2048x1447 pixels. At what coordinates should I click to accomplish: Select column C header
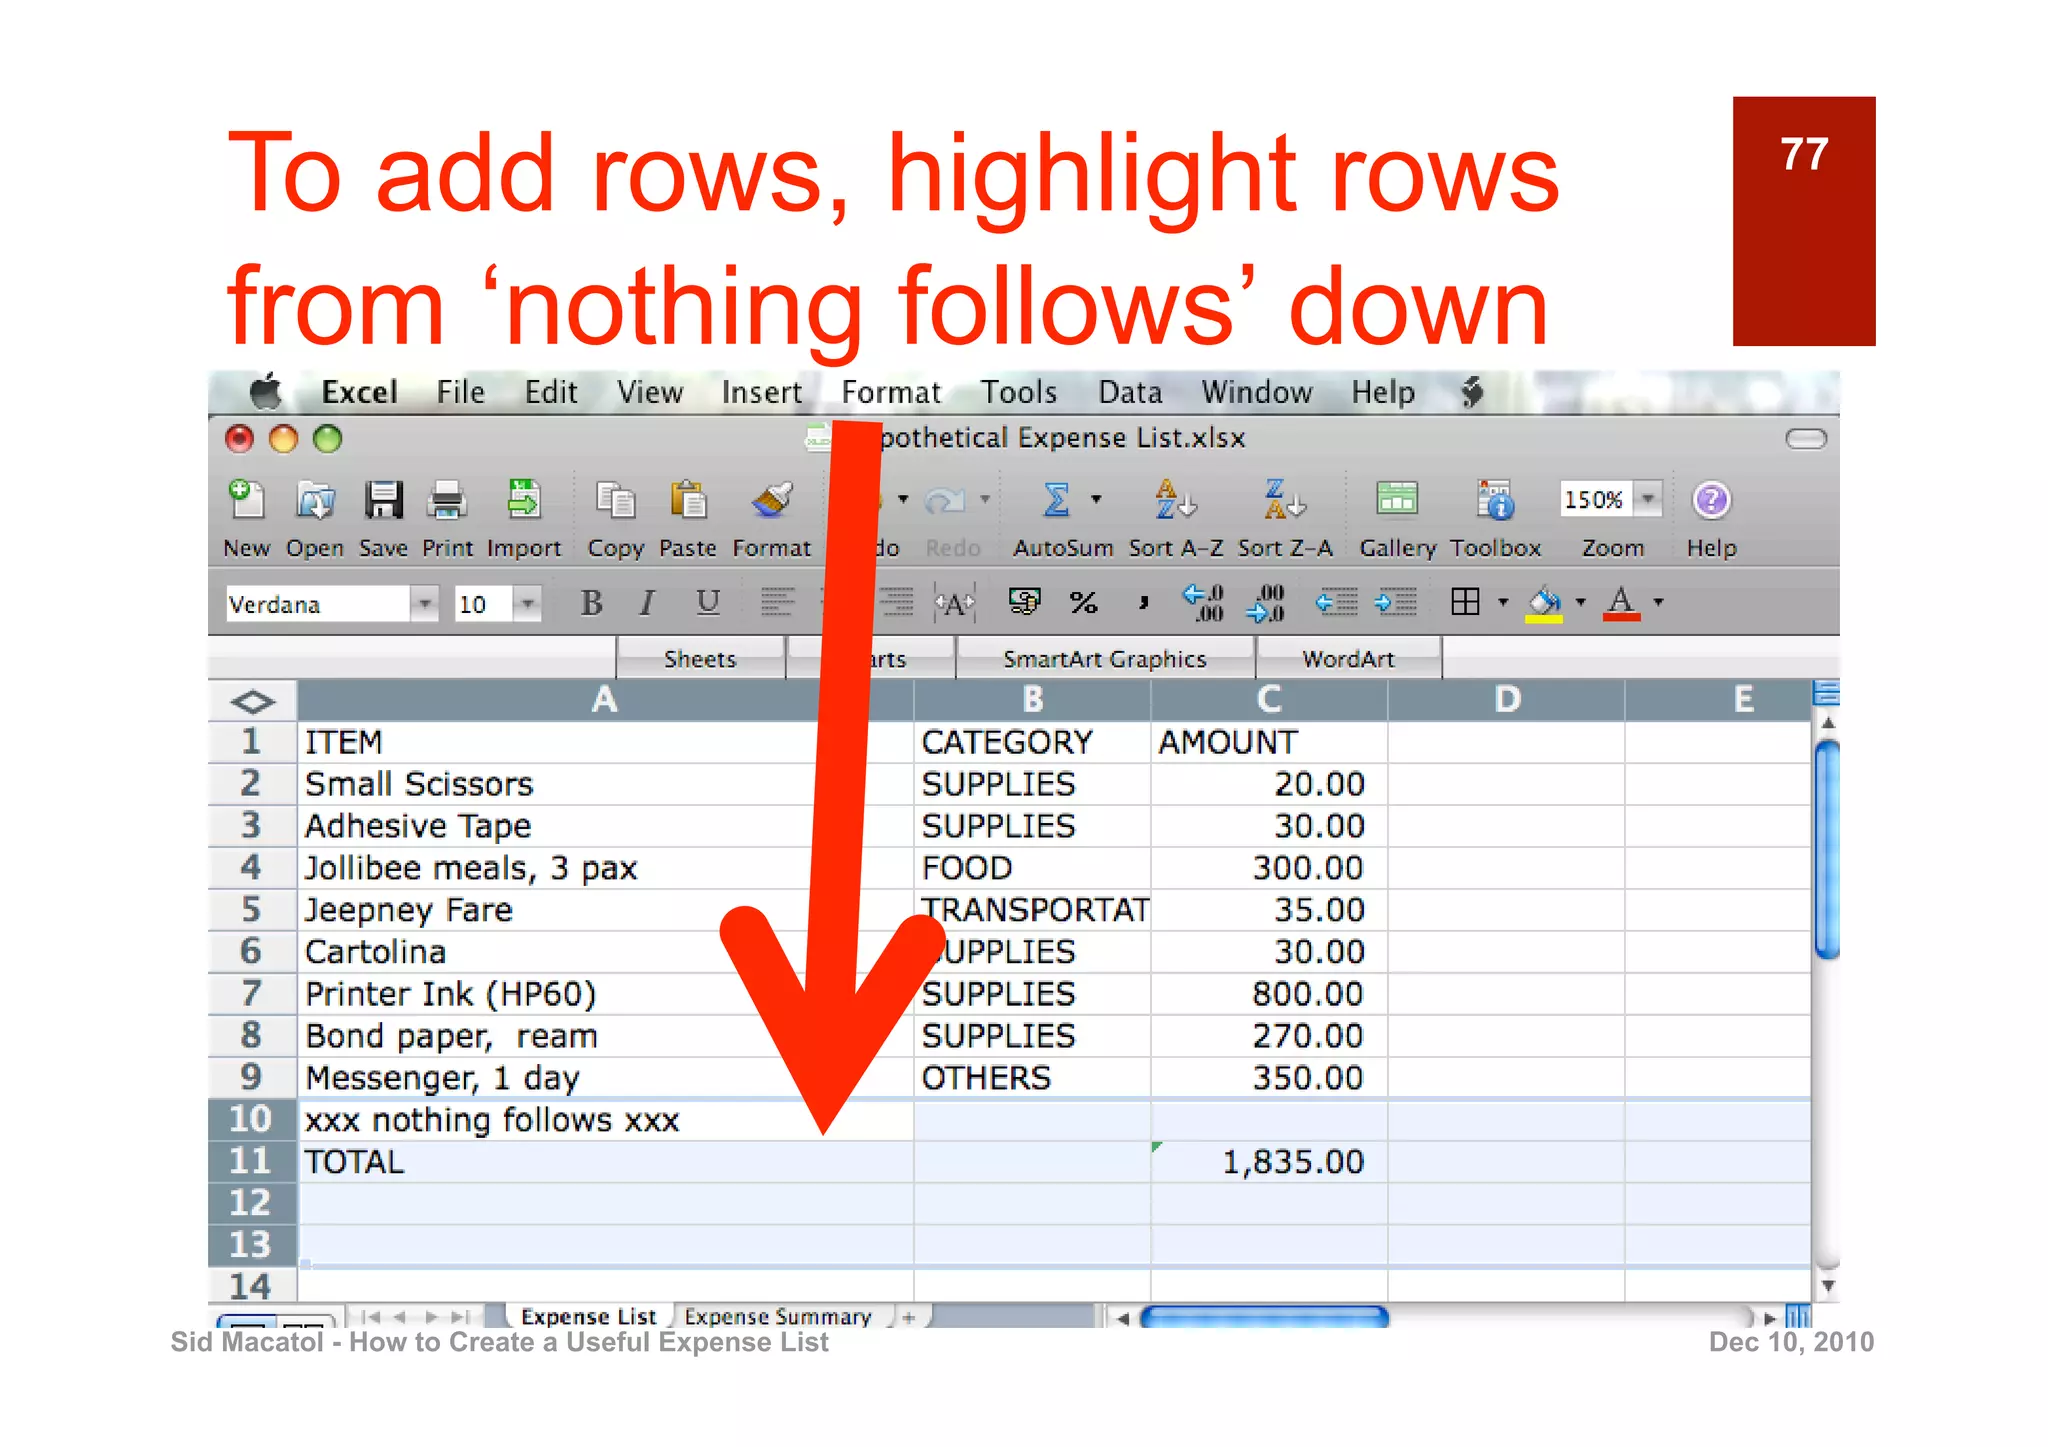pyautogui.click(x=1269, y=699)
